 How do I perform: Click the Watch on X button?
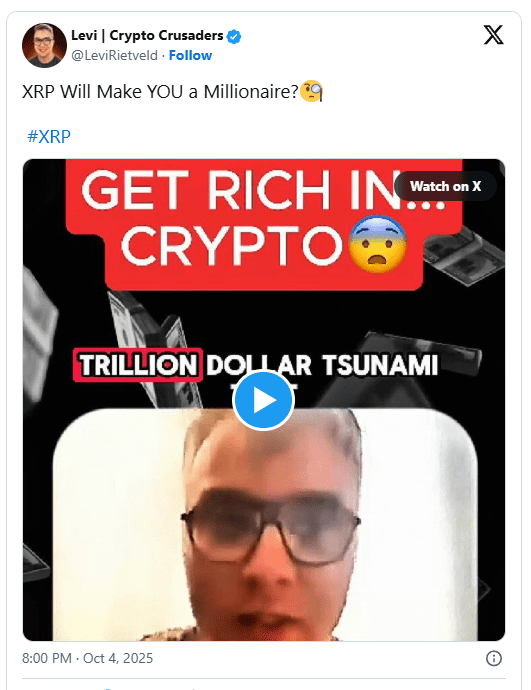(x=445, y=186)
